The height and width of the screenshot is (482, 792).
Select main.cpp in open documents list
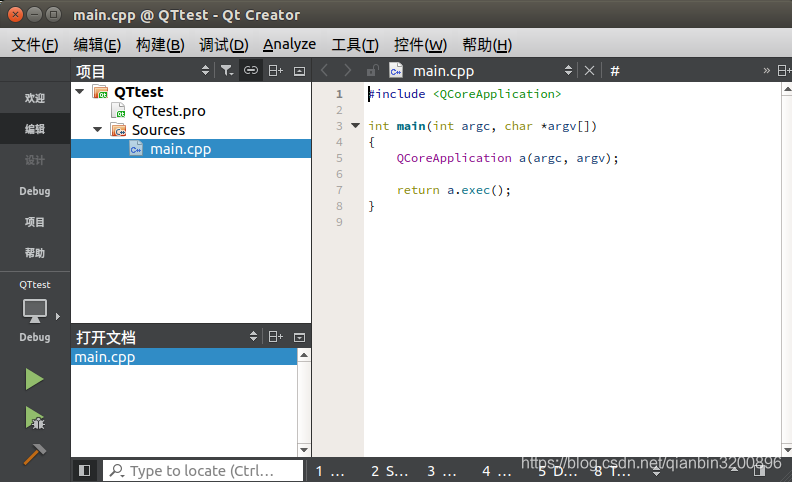click(x=184, y=357)
